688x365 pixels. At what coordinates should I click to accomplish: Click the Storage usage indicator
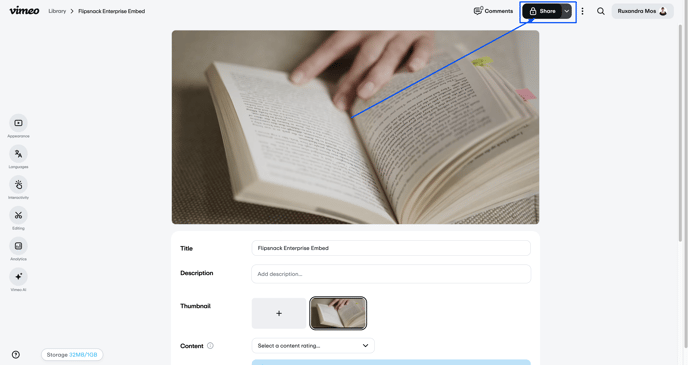(72, 354)
